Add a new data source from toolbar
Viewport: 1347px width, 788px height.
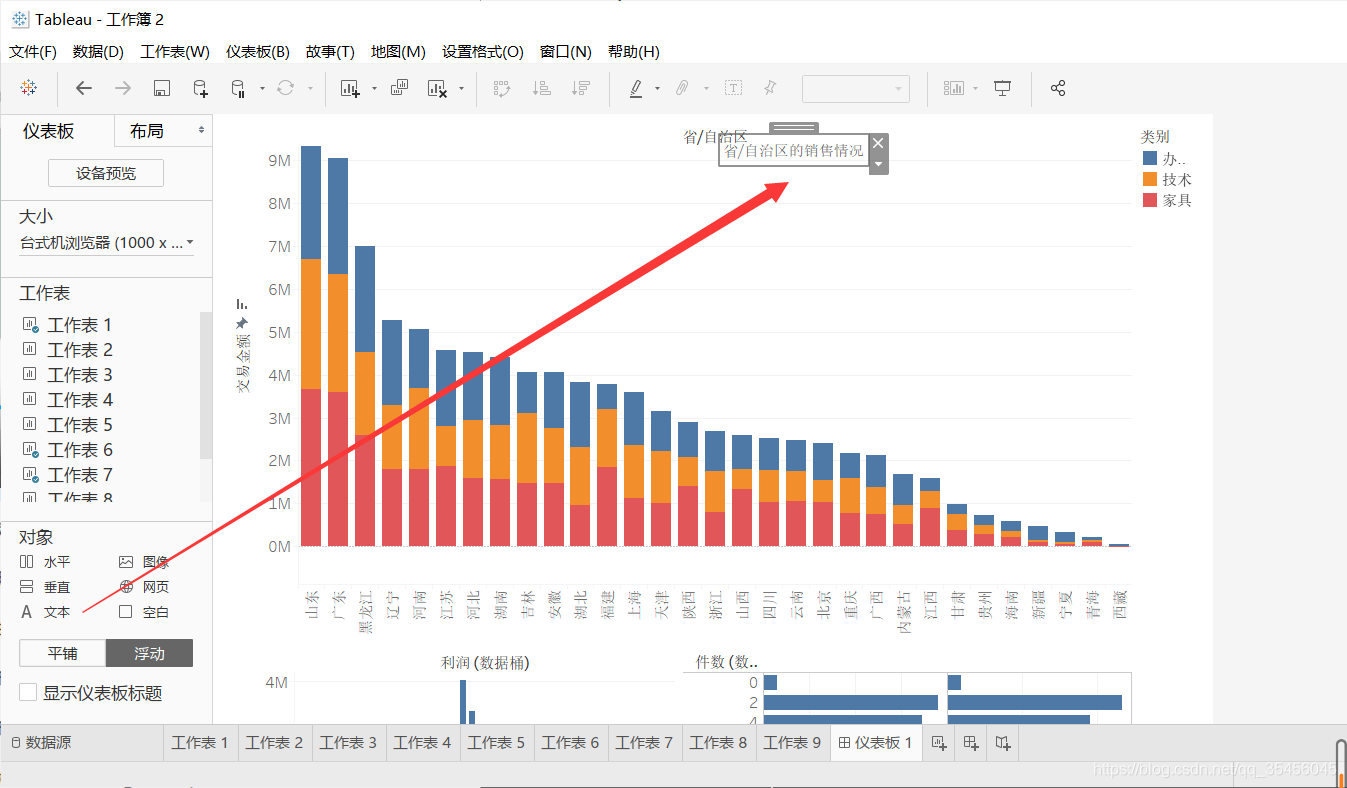tap(200, 88)
